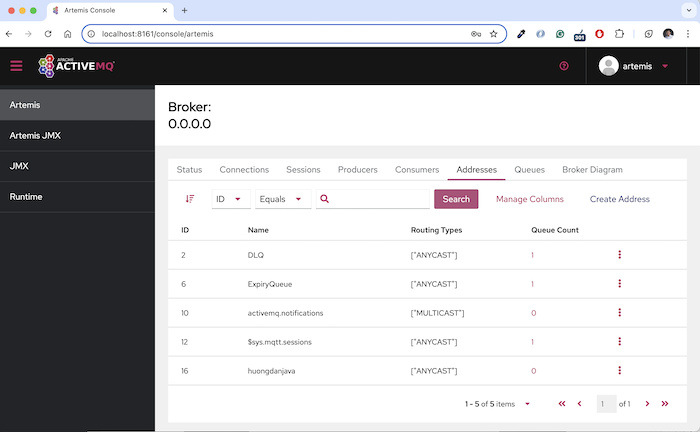This screenshot has height=432, width=700.
Task: Open queue count link for $sys.mqtt.sessions
Action: pos(532,342)
